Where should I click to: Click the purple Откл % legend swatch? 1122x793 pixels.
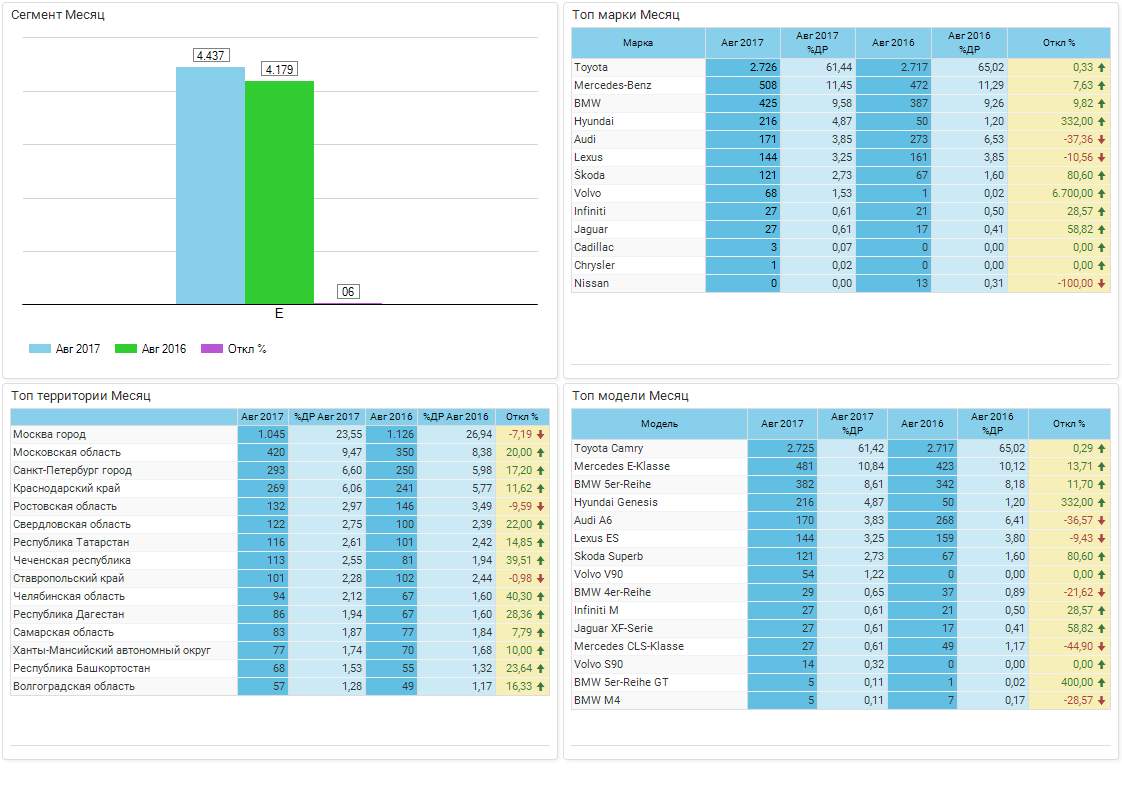click(x=212, y=349)
